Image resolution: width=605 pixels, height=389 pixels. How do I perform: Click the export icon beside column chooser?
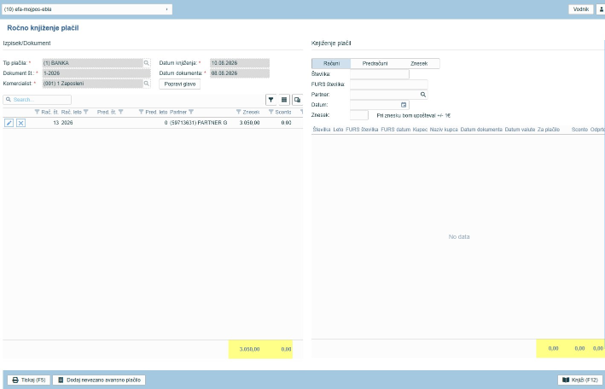pos(297,100)
